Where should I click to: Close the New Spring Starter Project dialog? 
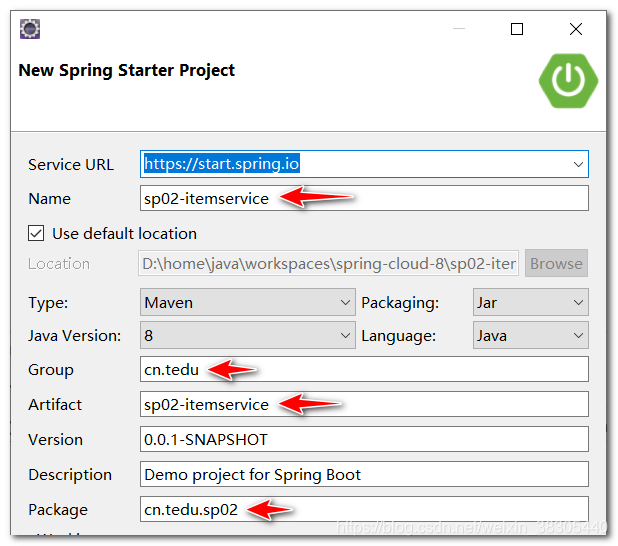click(x=576, y=29)
